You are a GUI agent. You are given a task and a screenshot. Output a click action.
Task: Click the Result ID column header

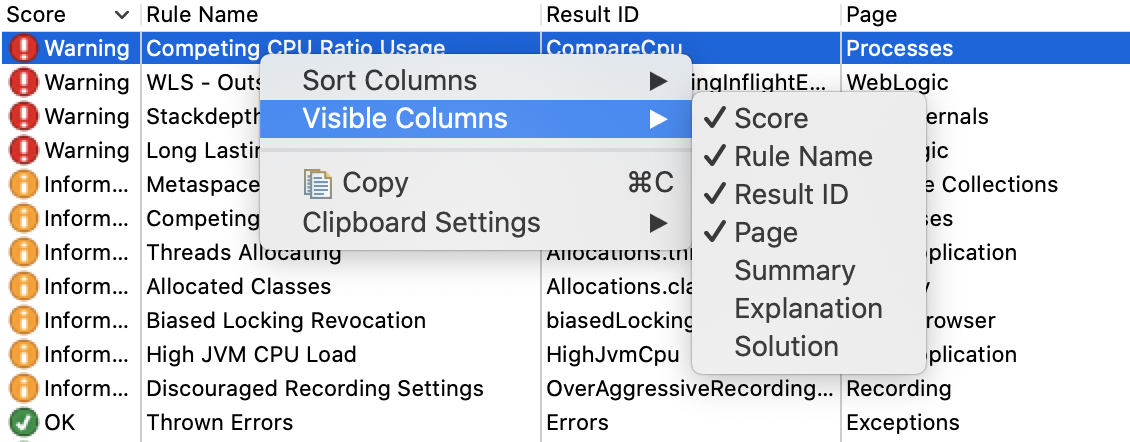(593, 15)
